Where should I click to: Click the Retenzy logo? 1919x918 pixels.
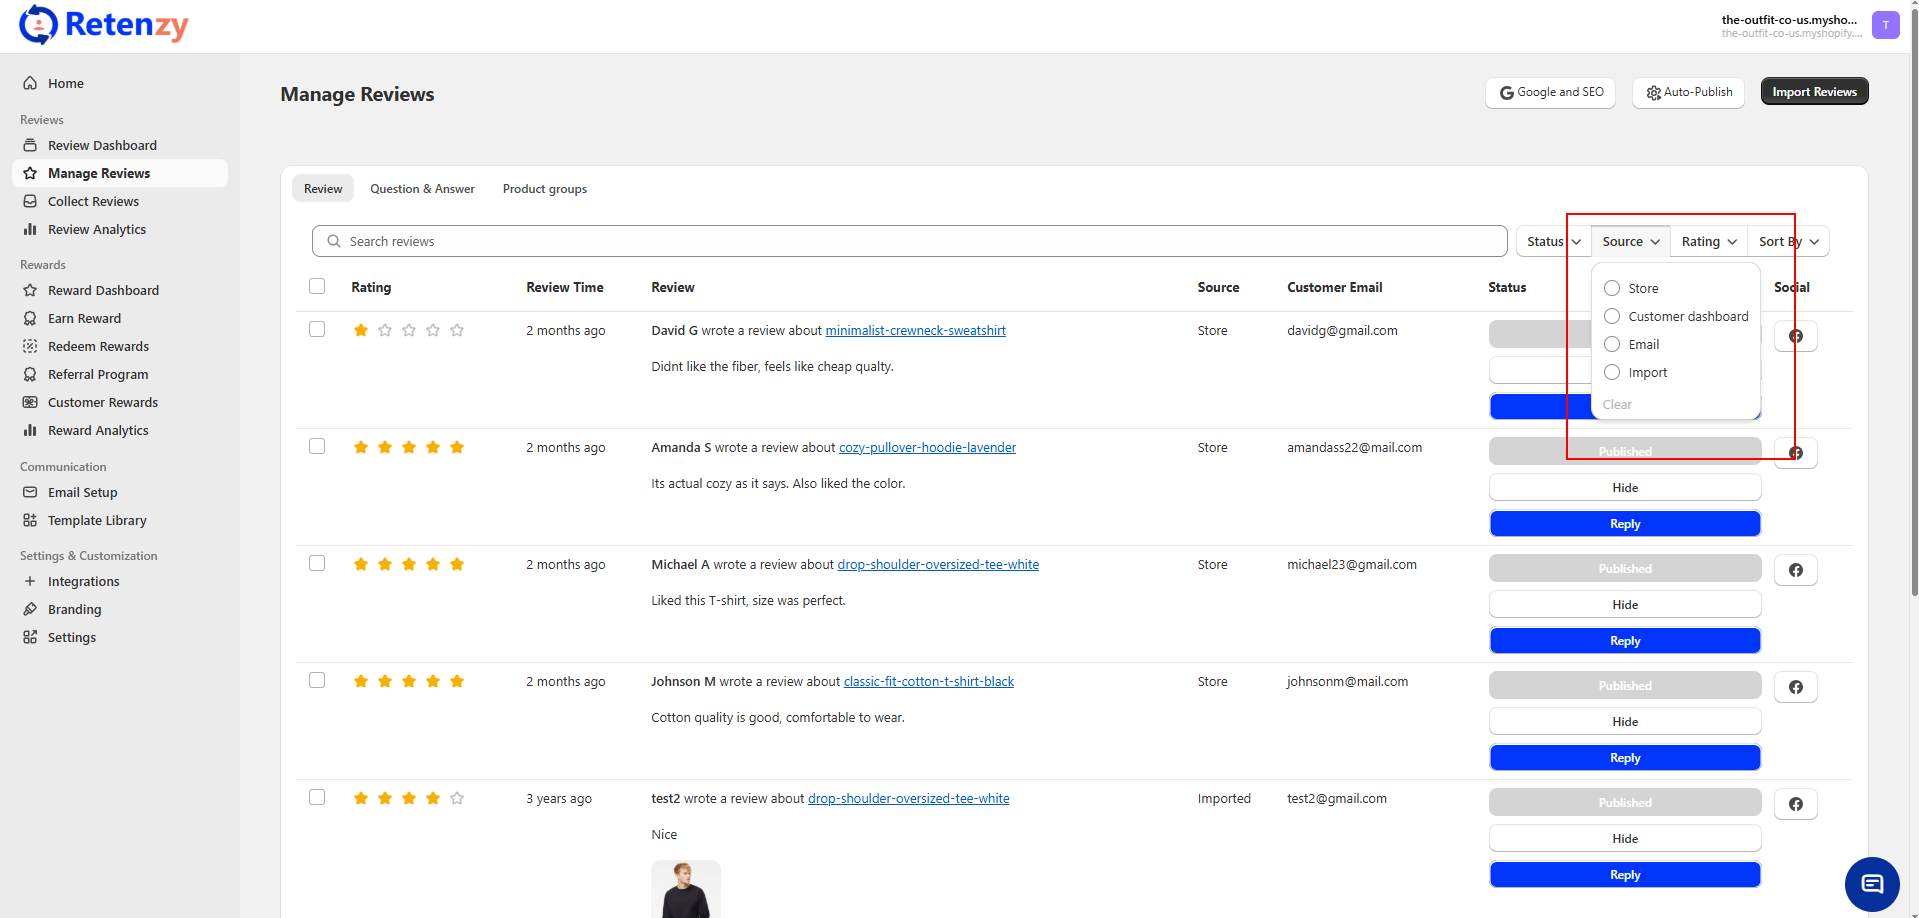pos(104,25)
